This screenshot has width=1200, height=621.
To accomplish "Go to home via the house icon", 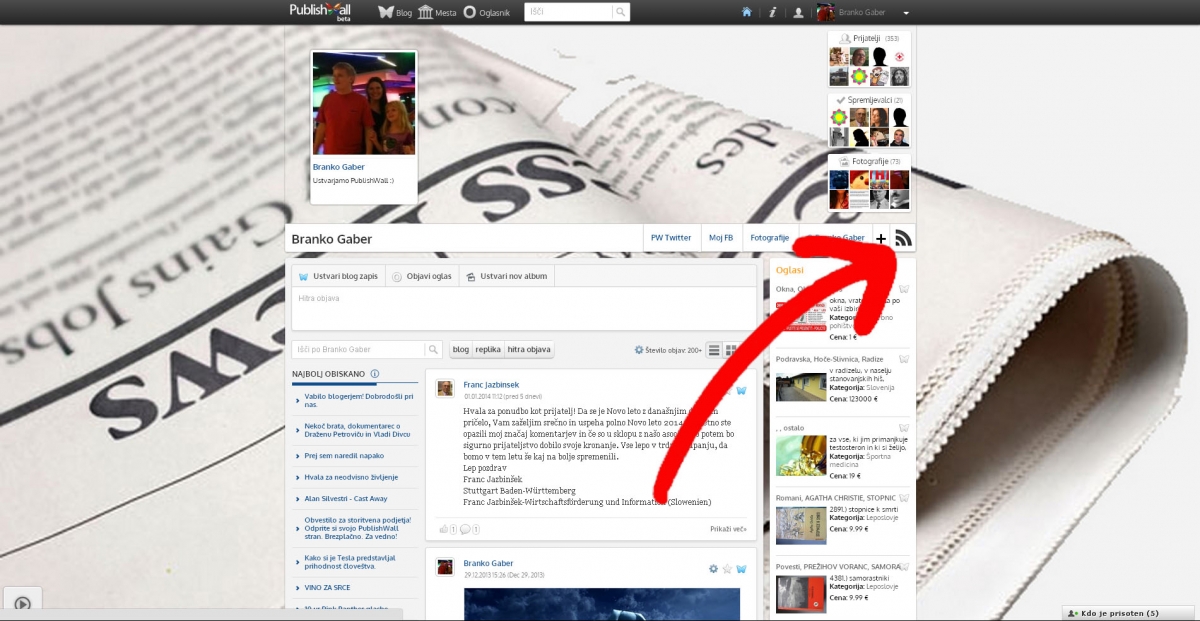I will tap(746, 12).
